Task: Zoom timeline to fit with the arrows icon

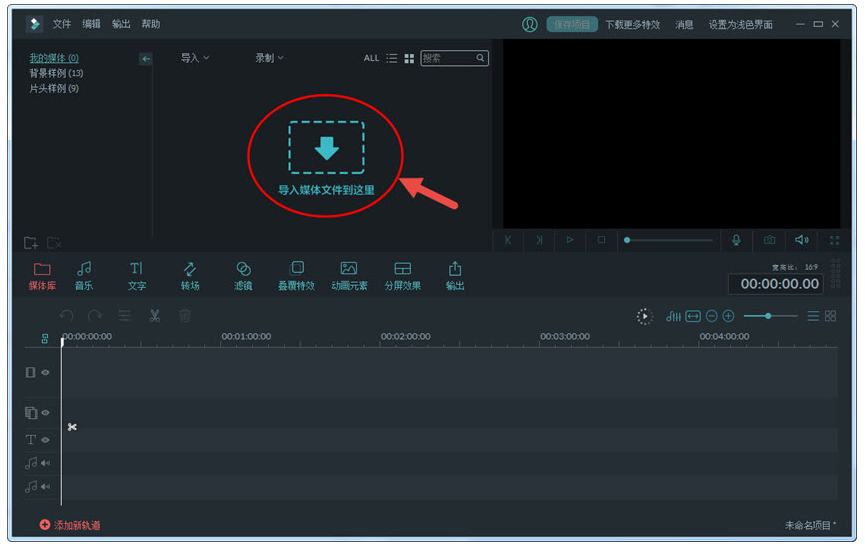Action: [693, 316]
